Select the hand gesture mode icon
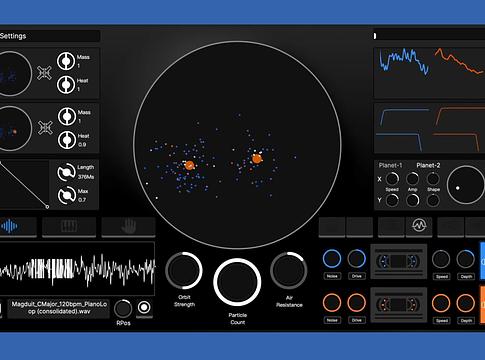 tap(128, 227)
